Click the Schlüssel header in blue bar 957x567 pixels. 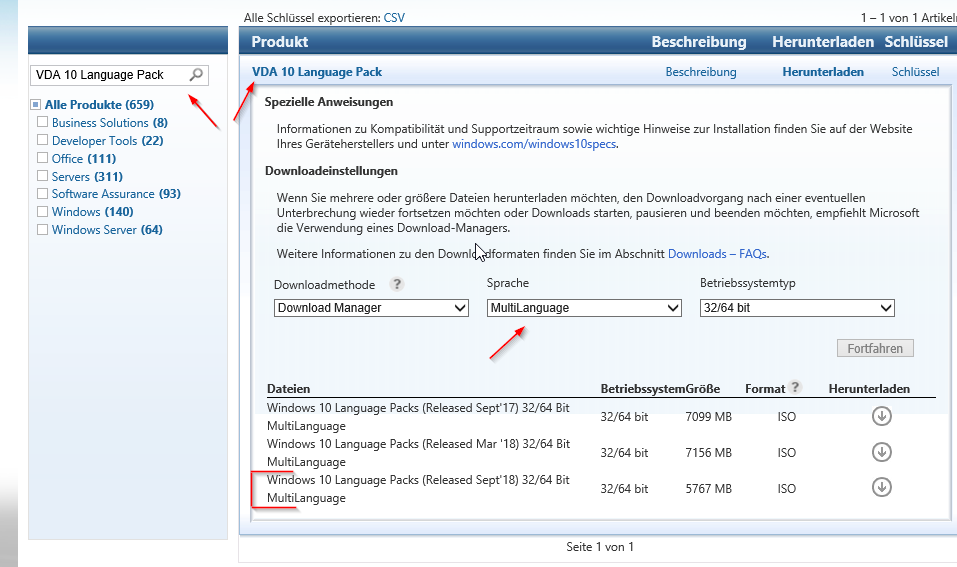tap(916, 42)
